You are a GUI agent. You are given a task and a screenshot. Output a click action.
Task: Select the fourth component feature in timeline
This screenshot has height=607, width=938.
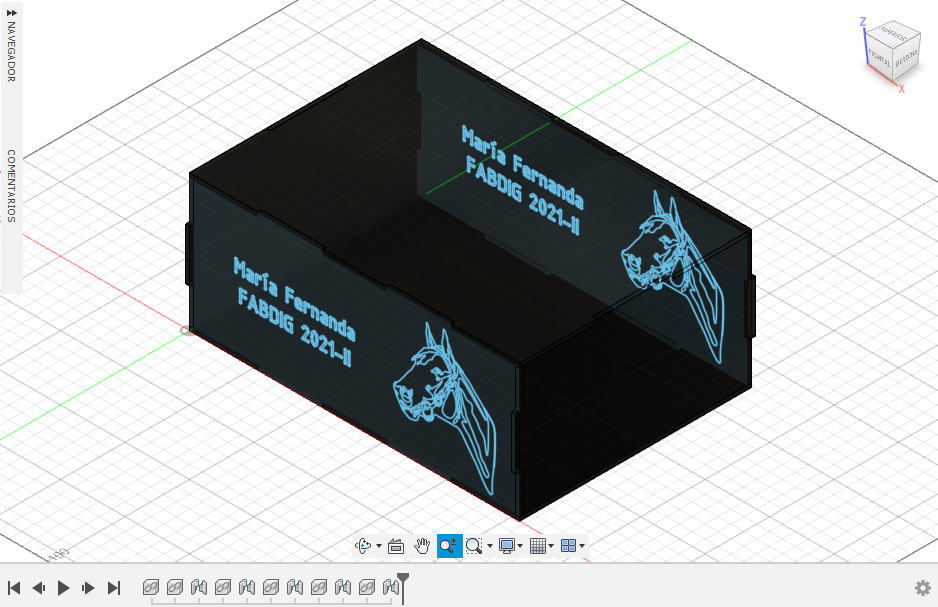pos(271,587)
